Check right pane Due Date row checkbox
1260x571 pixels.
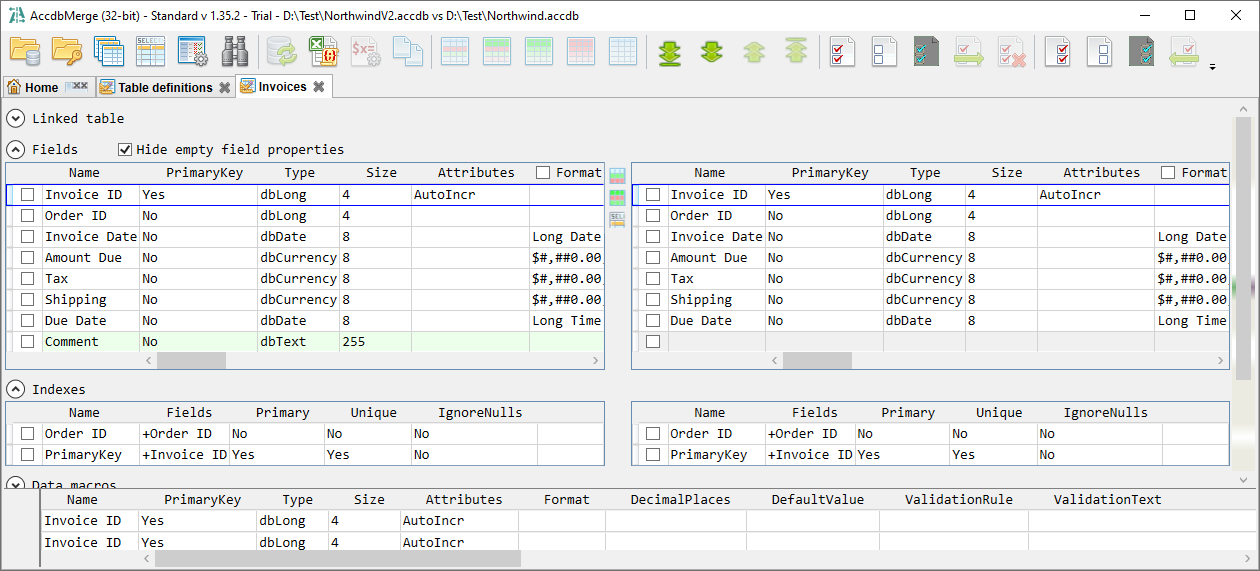pos(653,321)
